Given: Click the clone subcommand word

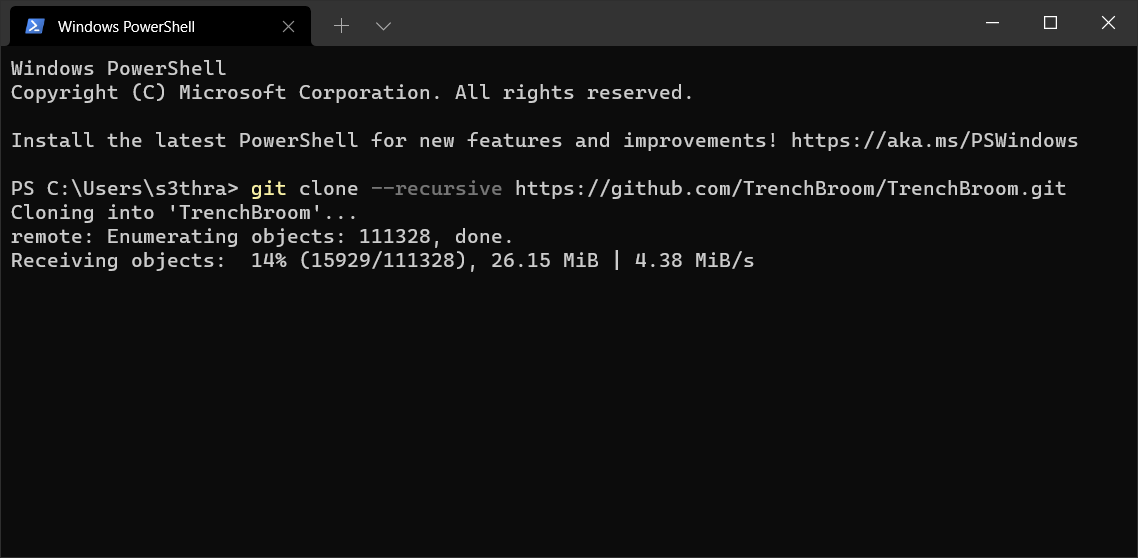Looking at the screenshot, I should (x=329, y=189).
